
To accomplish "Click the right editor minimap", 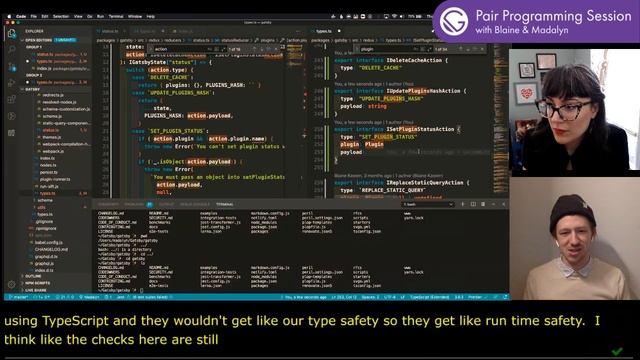I will click(x=500, y=120).
